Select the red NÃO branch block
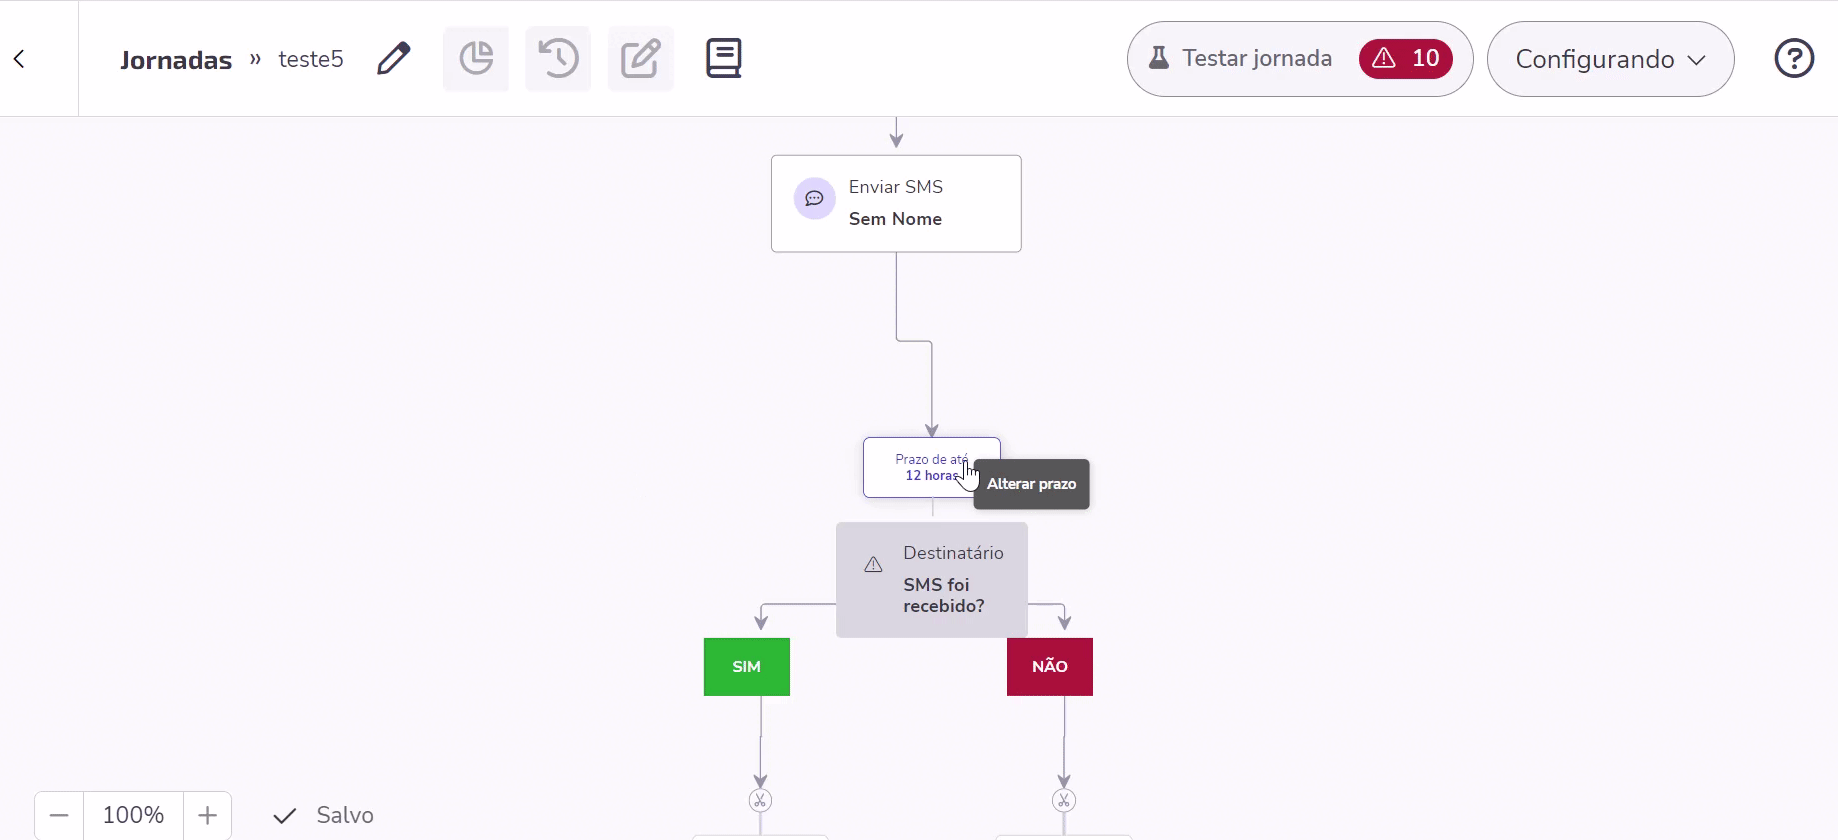Viewport: 1838px width, 840px height. (x=1050, y=667)
